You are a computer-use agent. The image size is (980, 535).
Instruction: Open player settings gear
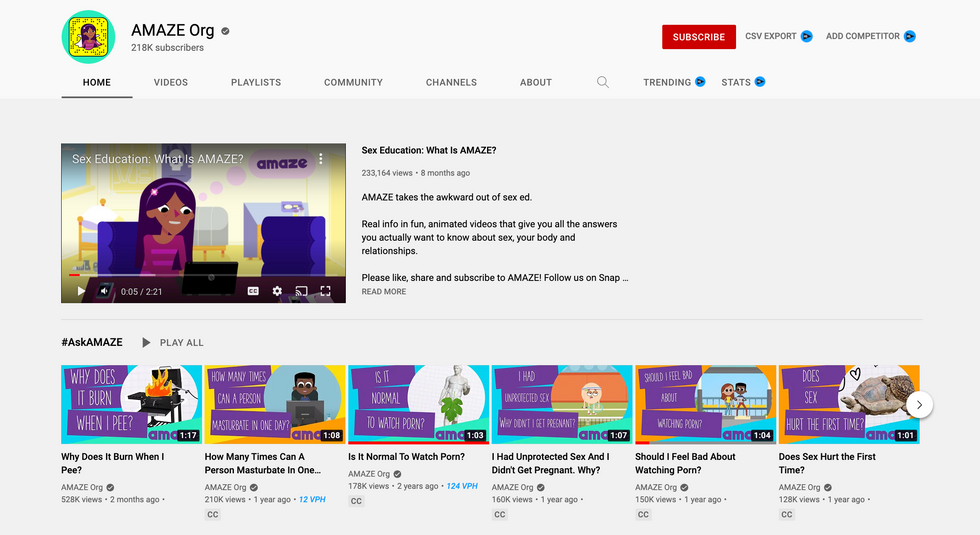coord(277,291)
